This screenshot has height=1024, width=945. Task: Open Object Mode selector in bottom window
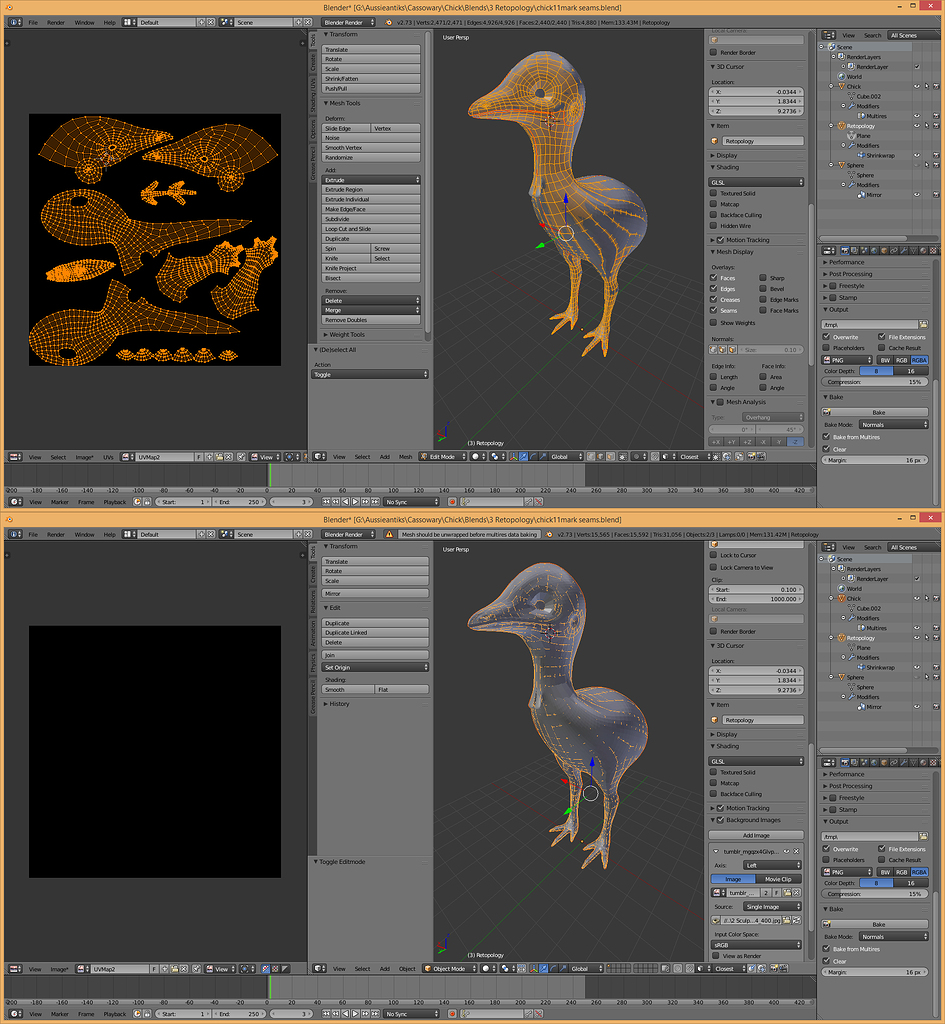[x=449, y=968]
